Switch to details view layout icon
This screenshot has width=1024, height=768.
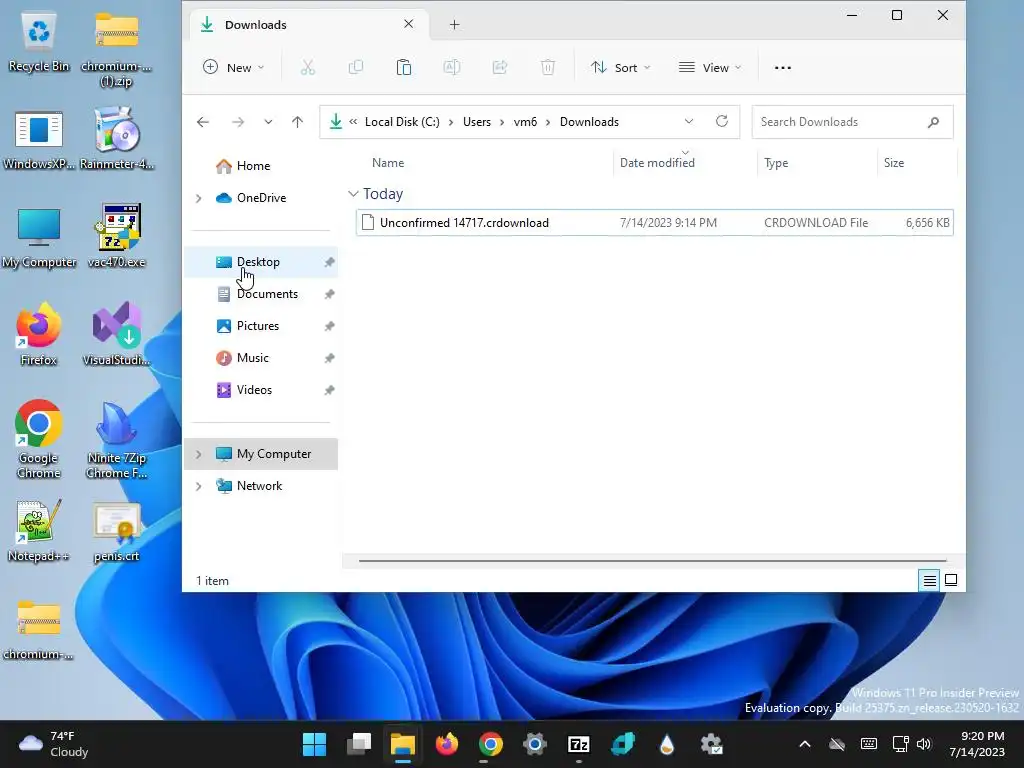click(929, 581)
